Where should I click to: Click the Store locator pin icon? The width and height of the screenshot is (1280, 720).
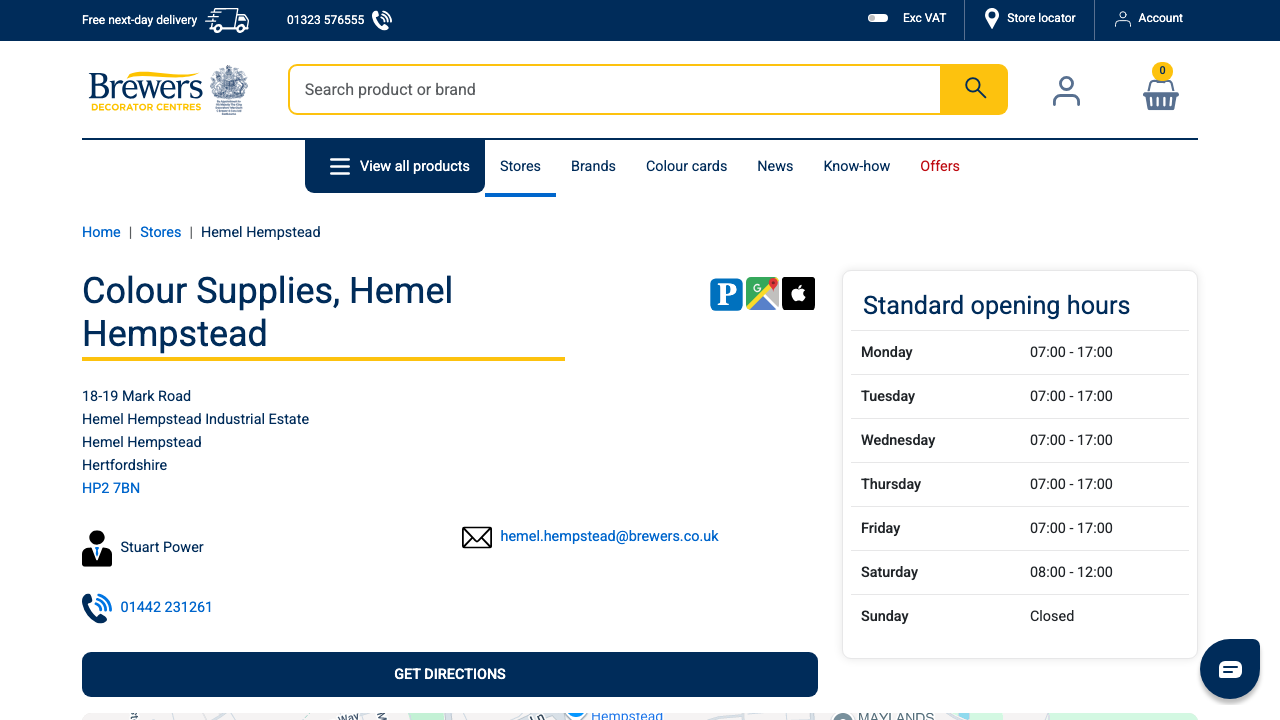992,19
